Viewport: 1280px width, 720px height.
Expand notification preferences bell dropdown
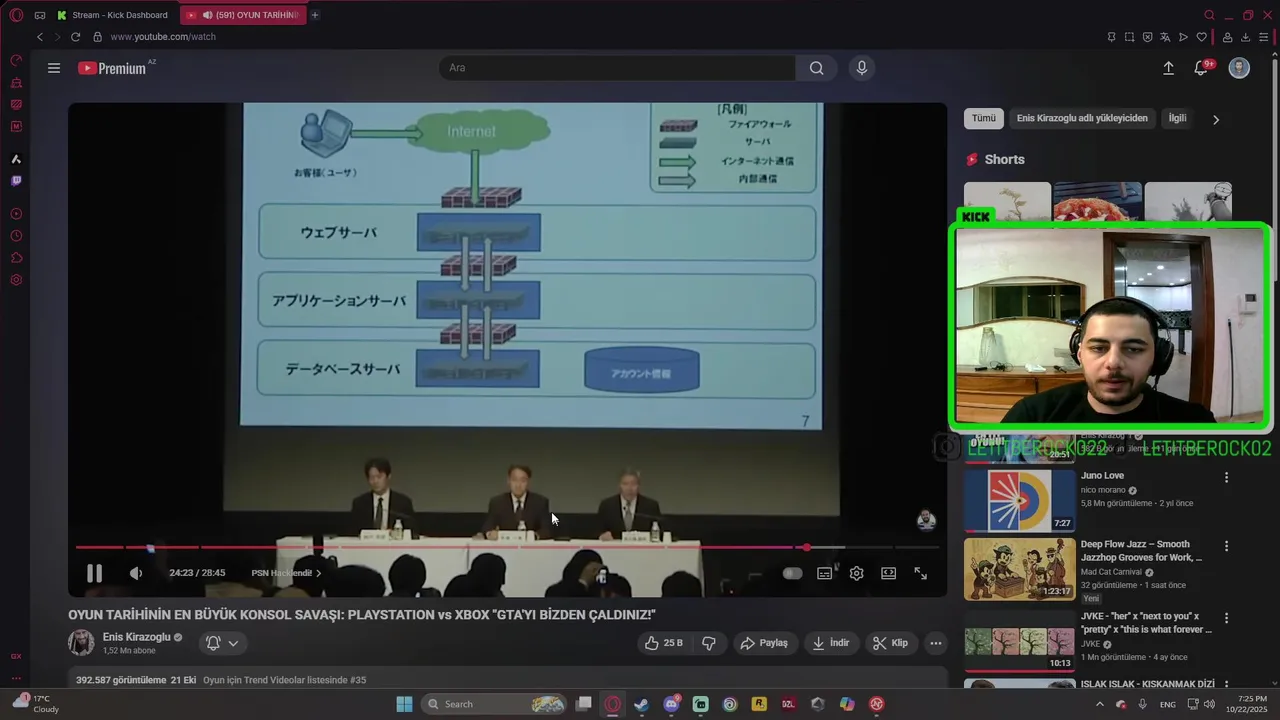tap(222, 643)
